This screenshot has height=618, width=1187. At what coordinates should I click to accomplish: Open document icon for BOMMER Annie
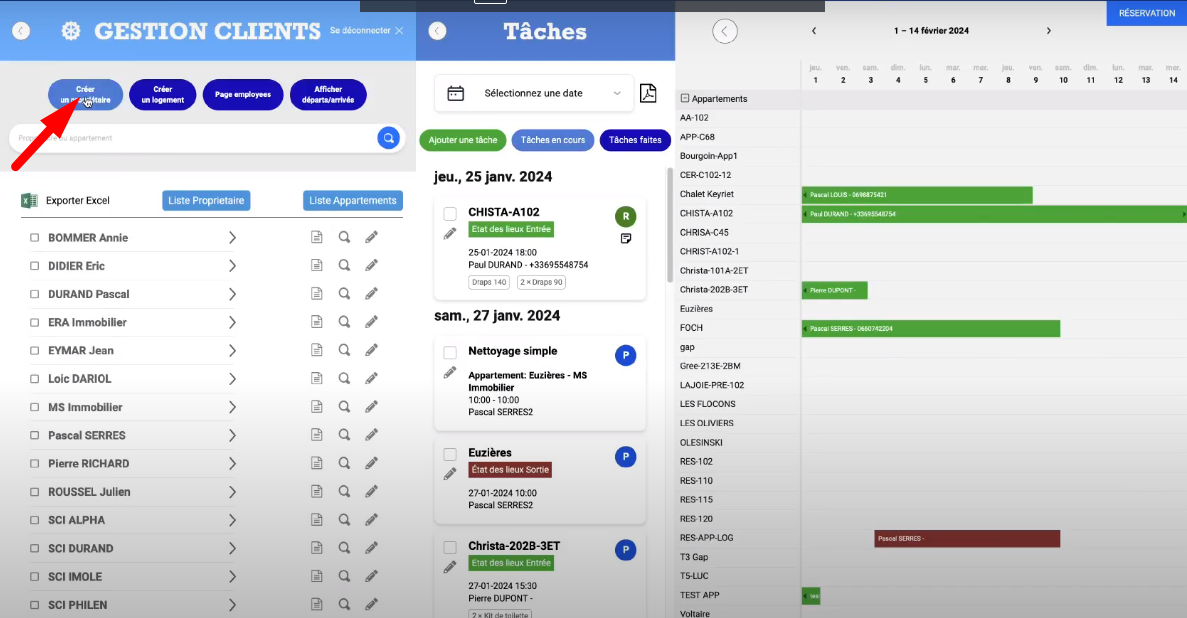click(316, 238)
